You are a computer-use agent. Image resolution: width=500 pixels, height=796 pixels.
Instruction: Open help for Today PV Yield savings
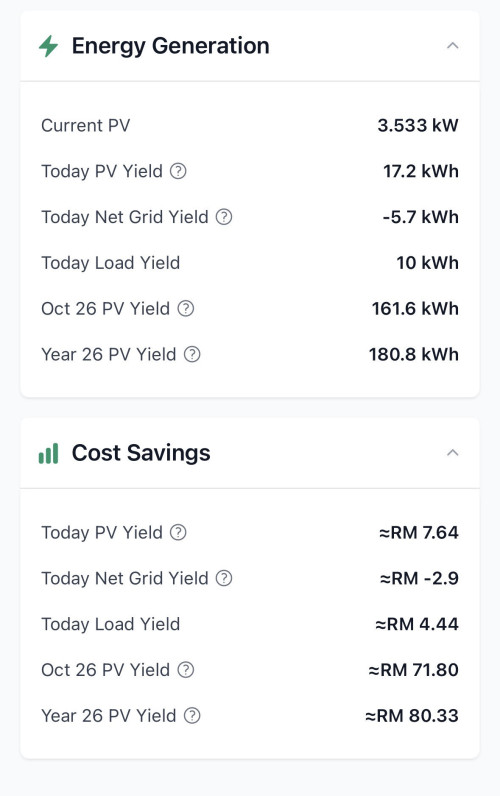(178, 532)
